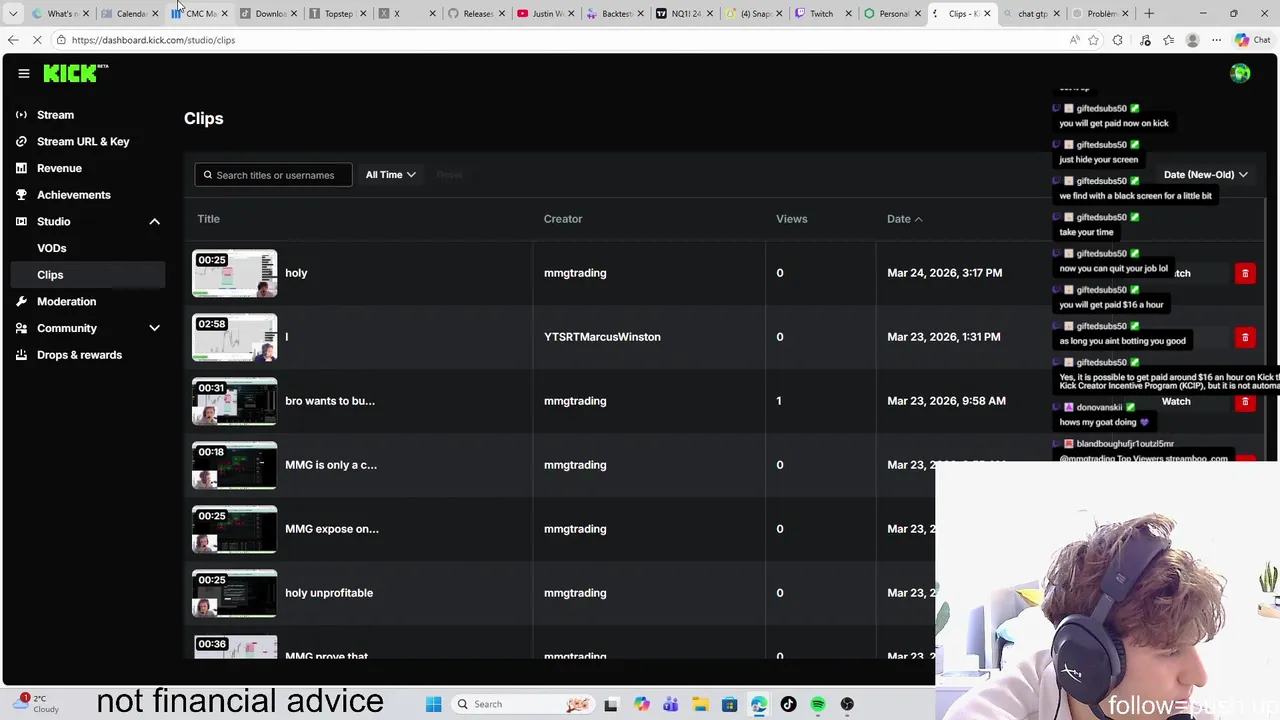Screen dimensions: 1280x720
Task: Open the hamburger menu beside Kick logo
Action: click(24, 73)
